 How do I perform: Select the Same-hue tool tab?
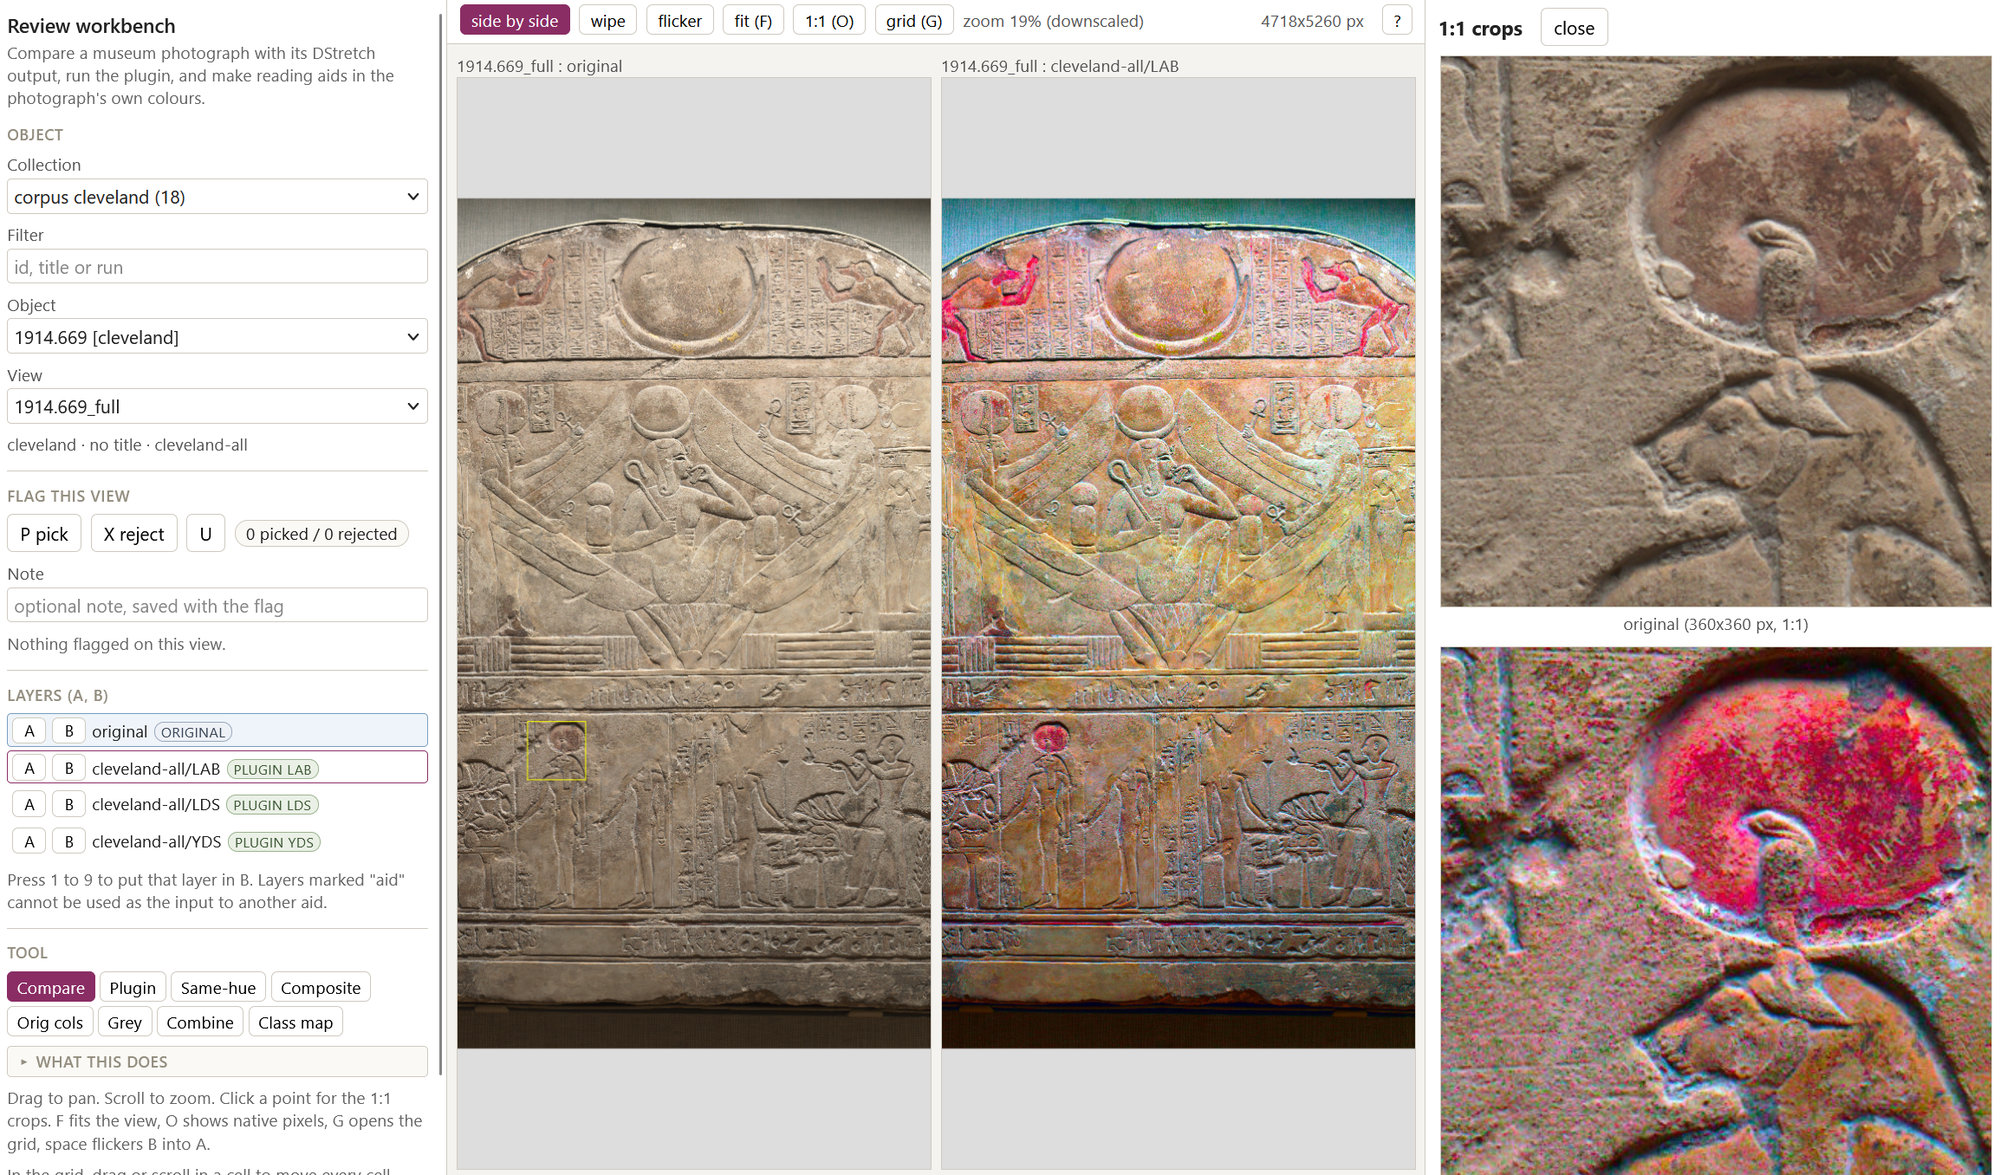coord(218,988)
